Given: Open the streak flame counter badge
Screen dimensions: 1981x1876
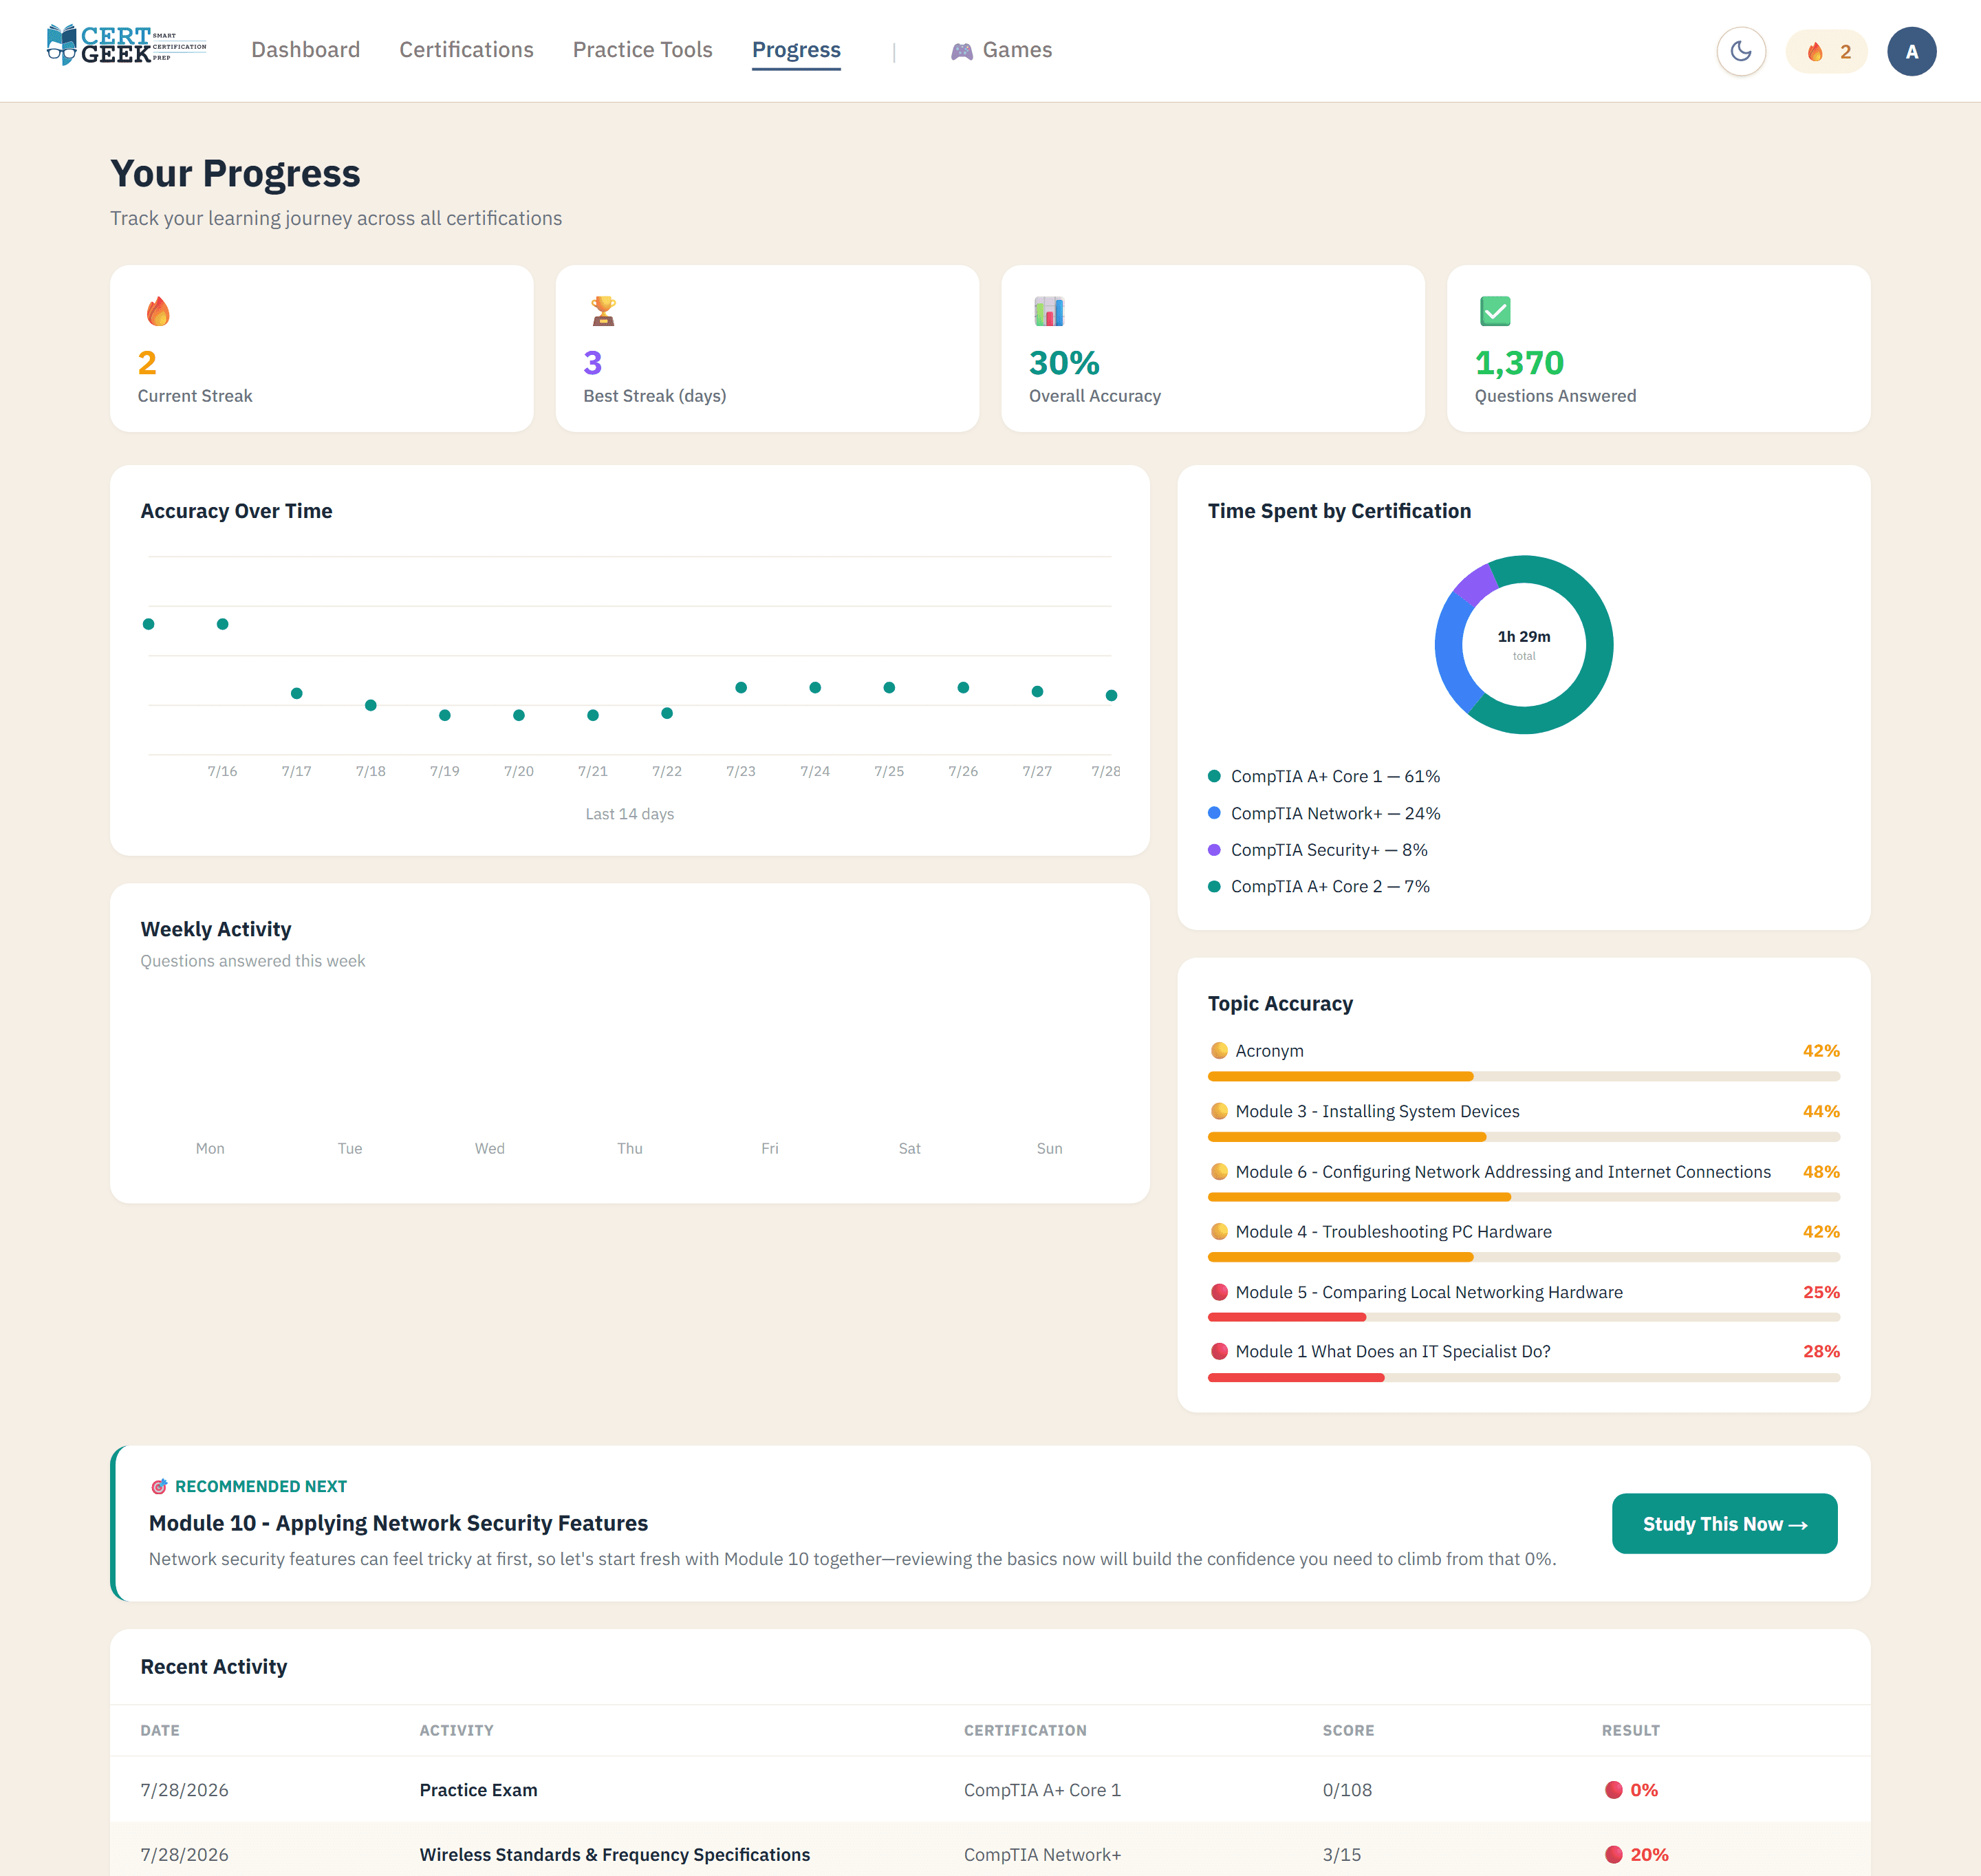Looking at the screenshot, I should 1827,51.
